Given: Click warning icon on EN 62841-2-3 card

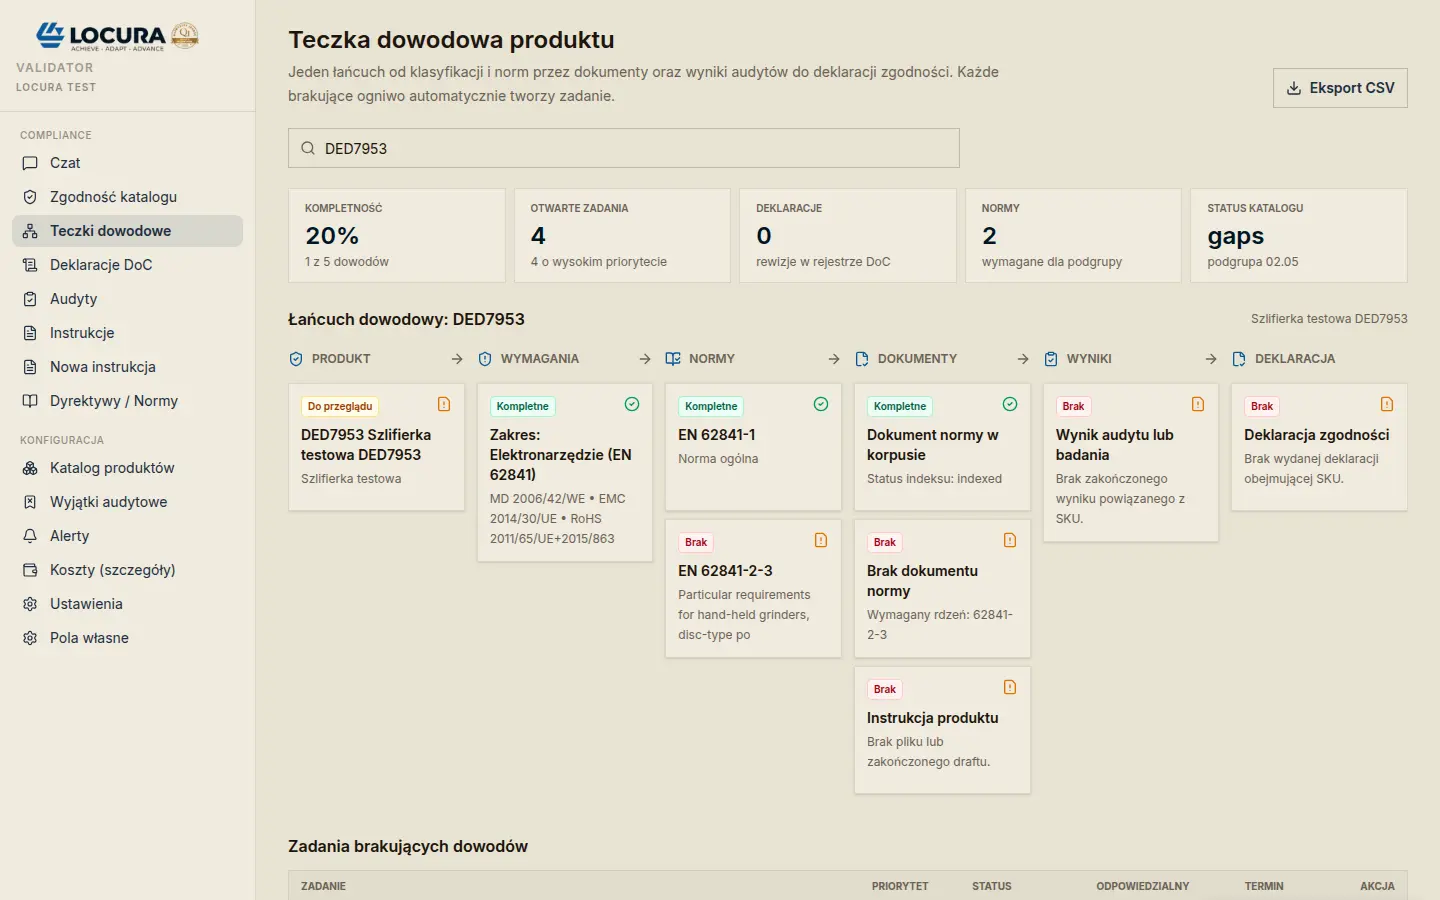Looking at the screenshot, I should (x=821, y=540).
